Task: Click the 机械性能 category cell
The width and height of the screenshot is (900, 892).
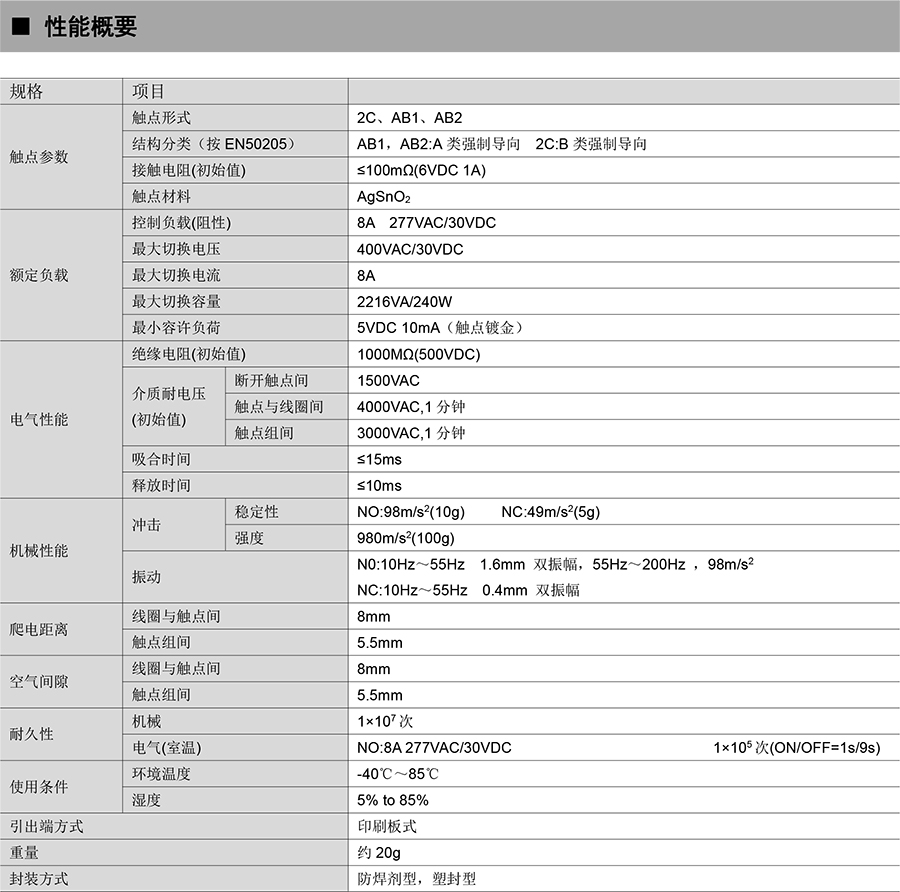Action: 39,551
